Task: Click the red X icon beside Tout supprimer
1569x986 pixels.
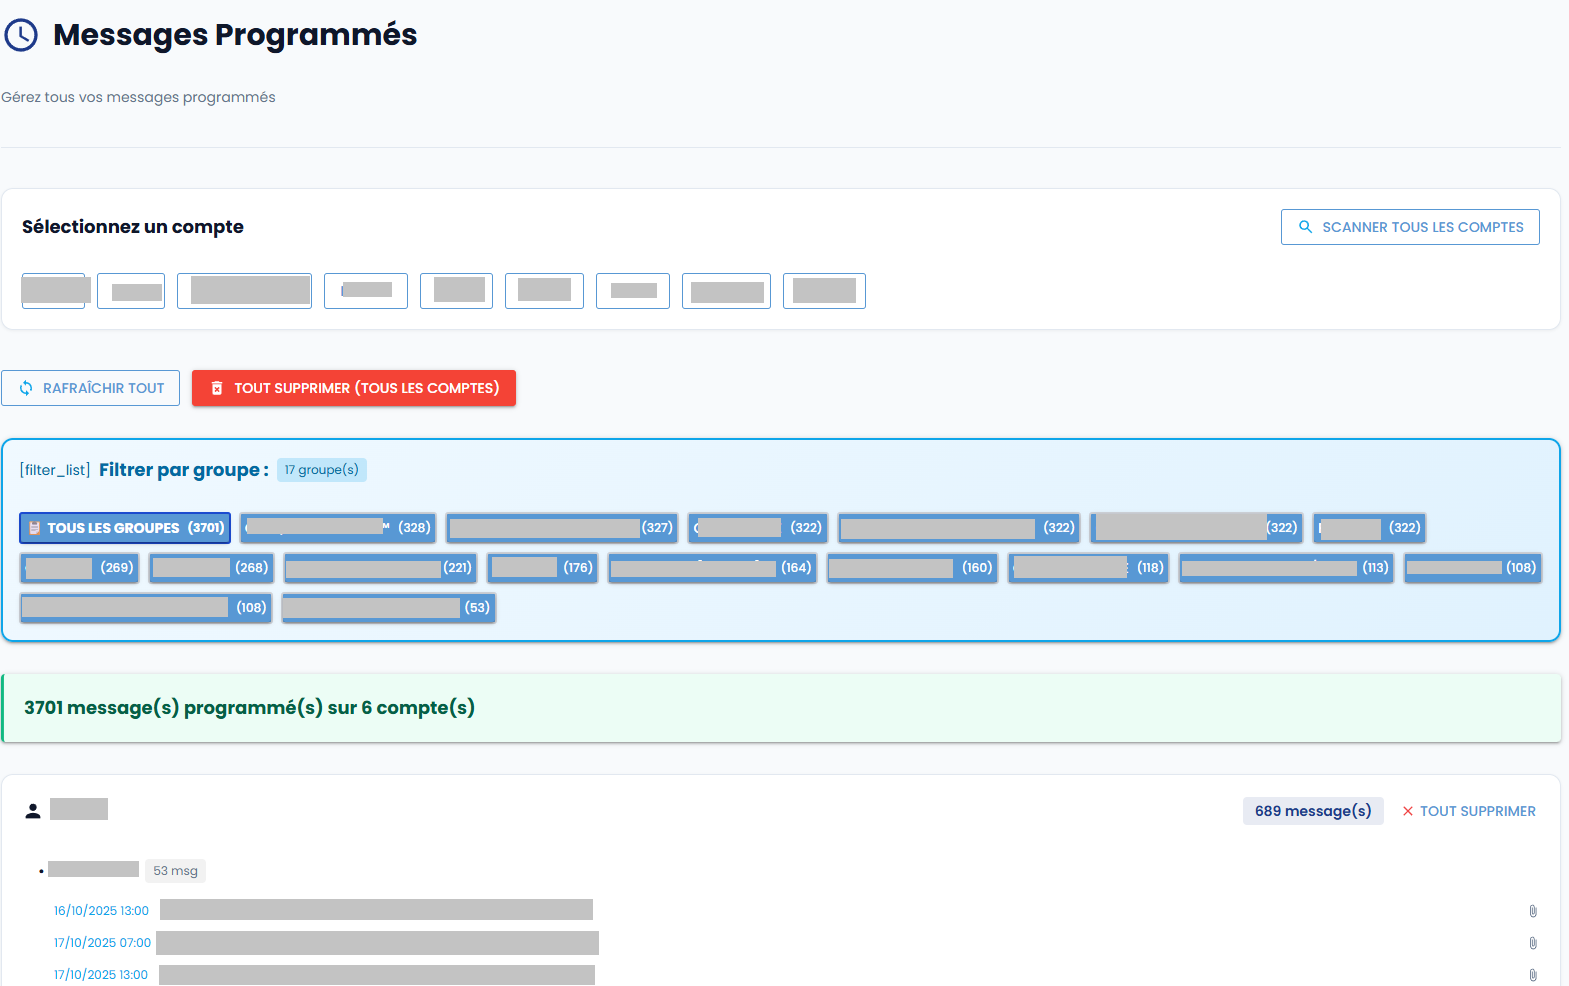Action: pos(1407,811)
